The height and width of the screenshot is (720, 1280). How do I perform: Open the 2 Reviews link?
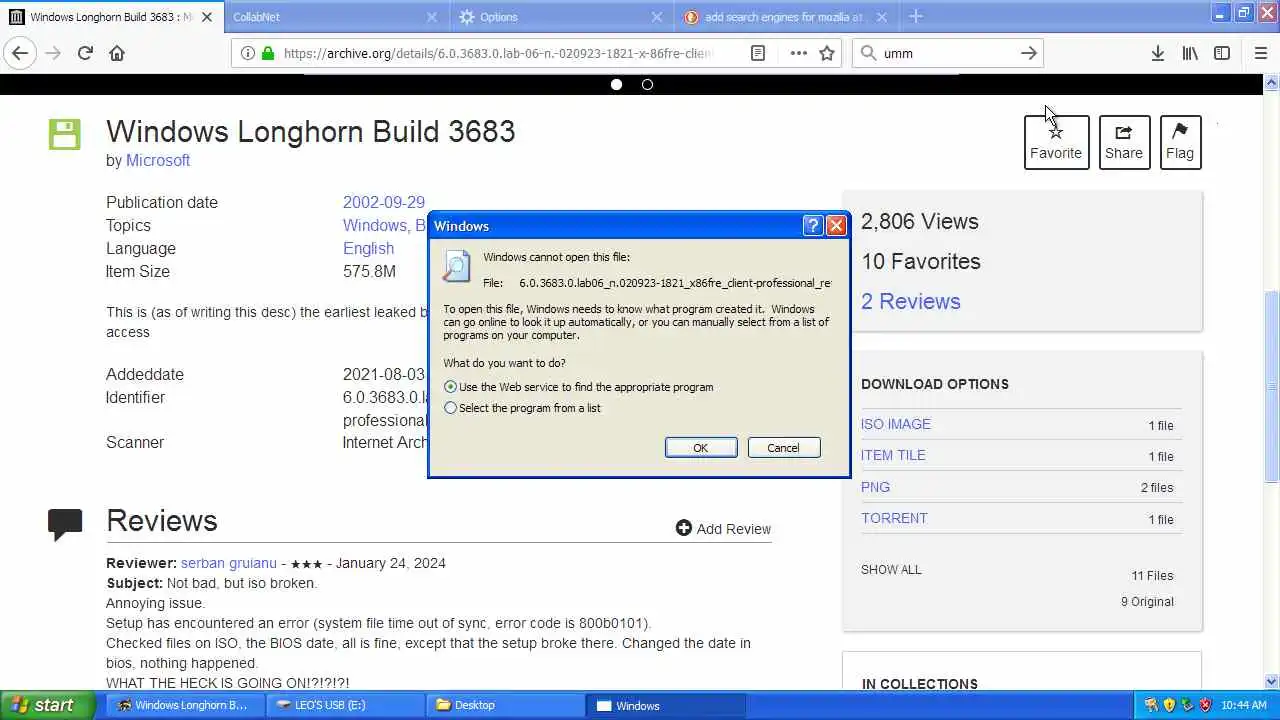click(x=911, y=301)
